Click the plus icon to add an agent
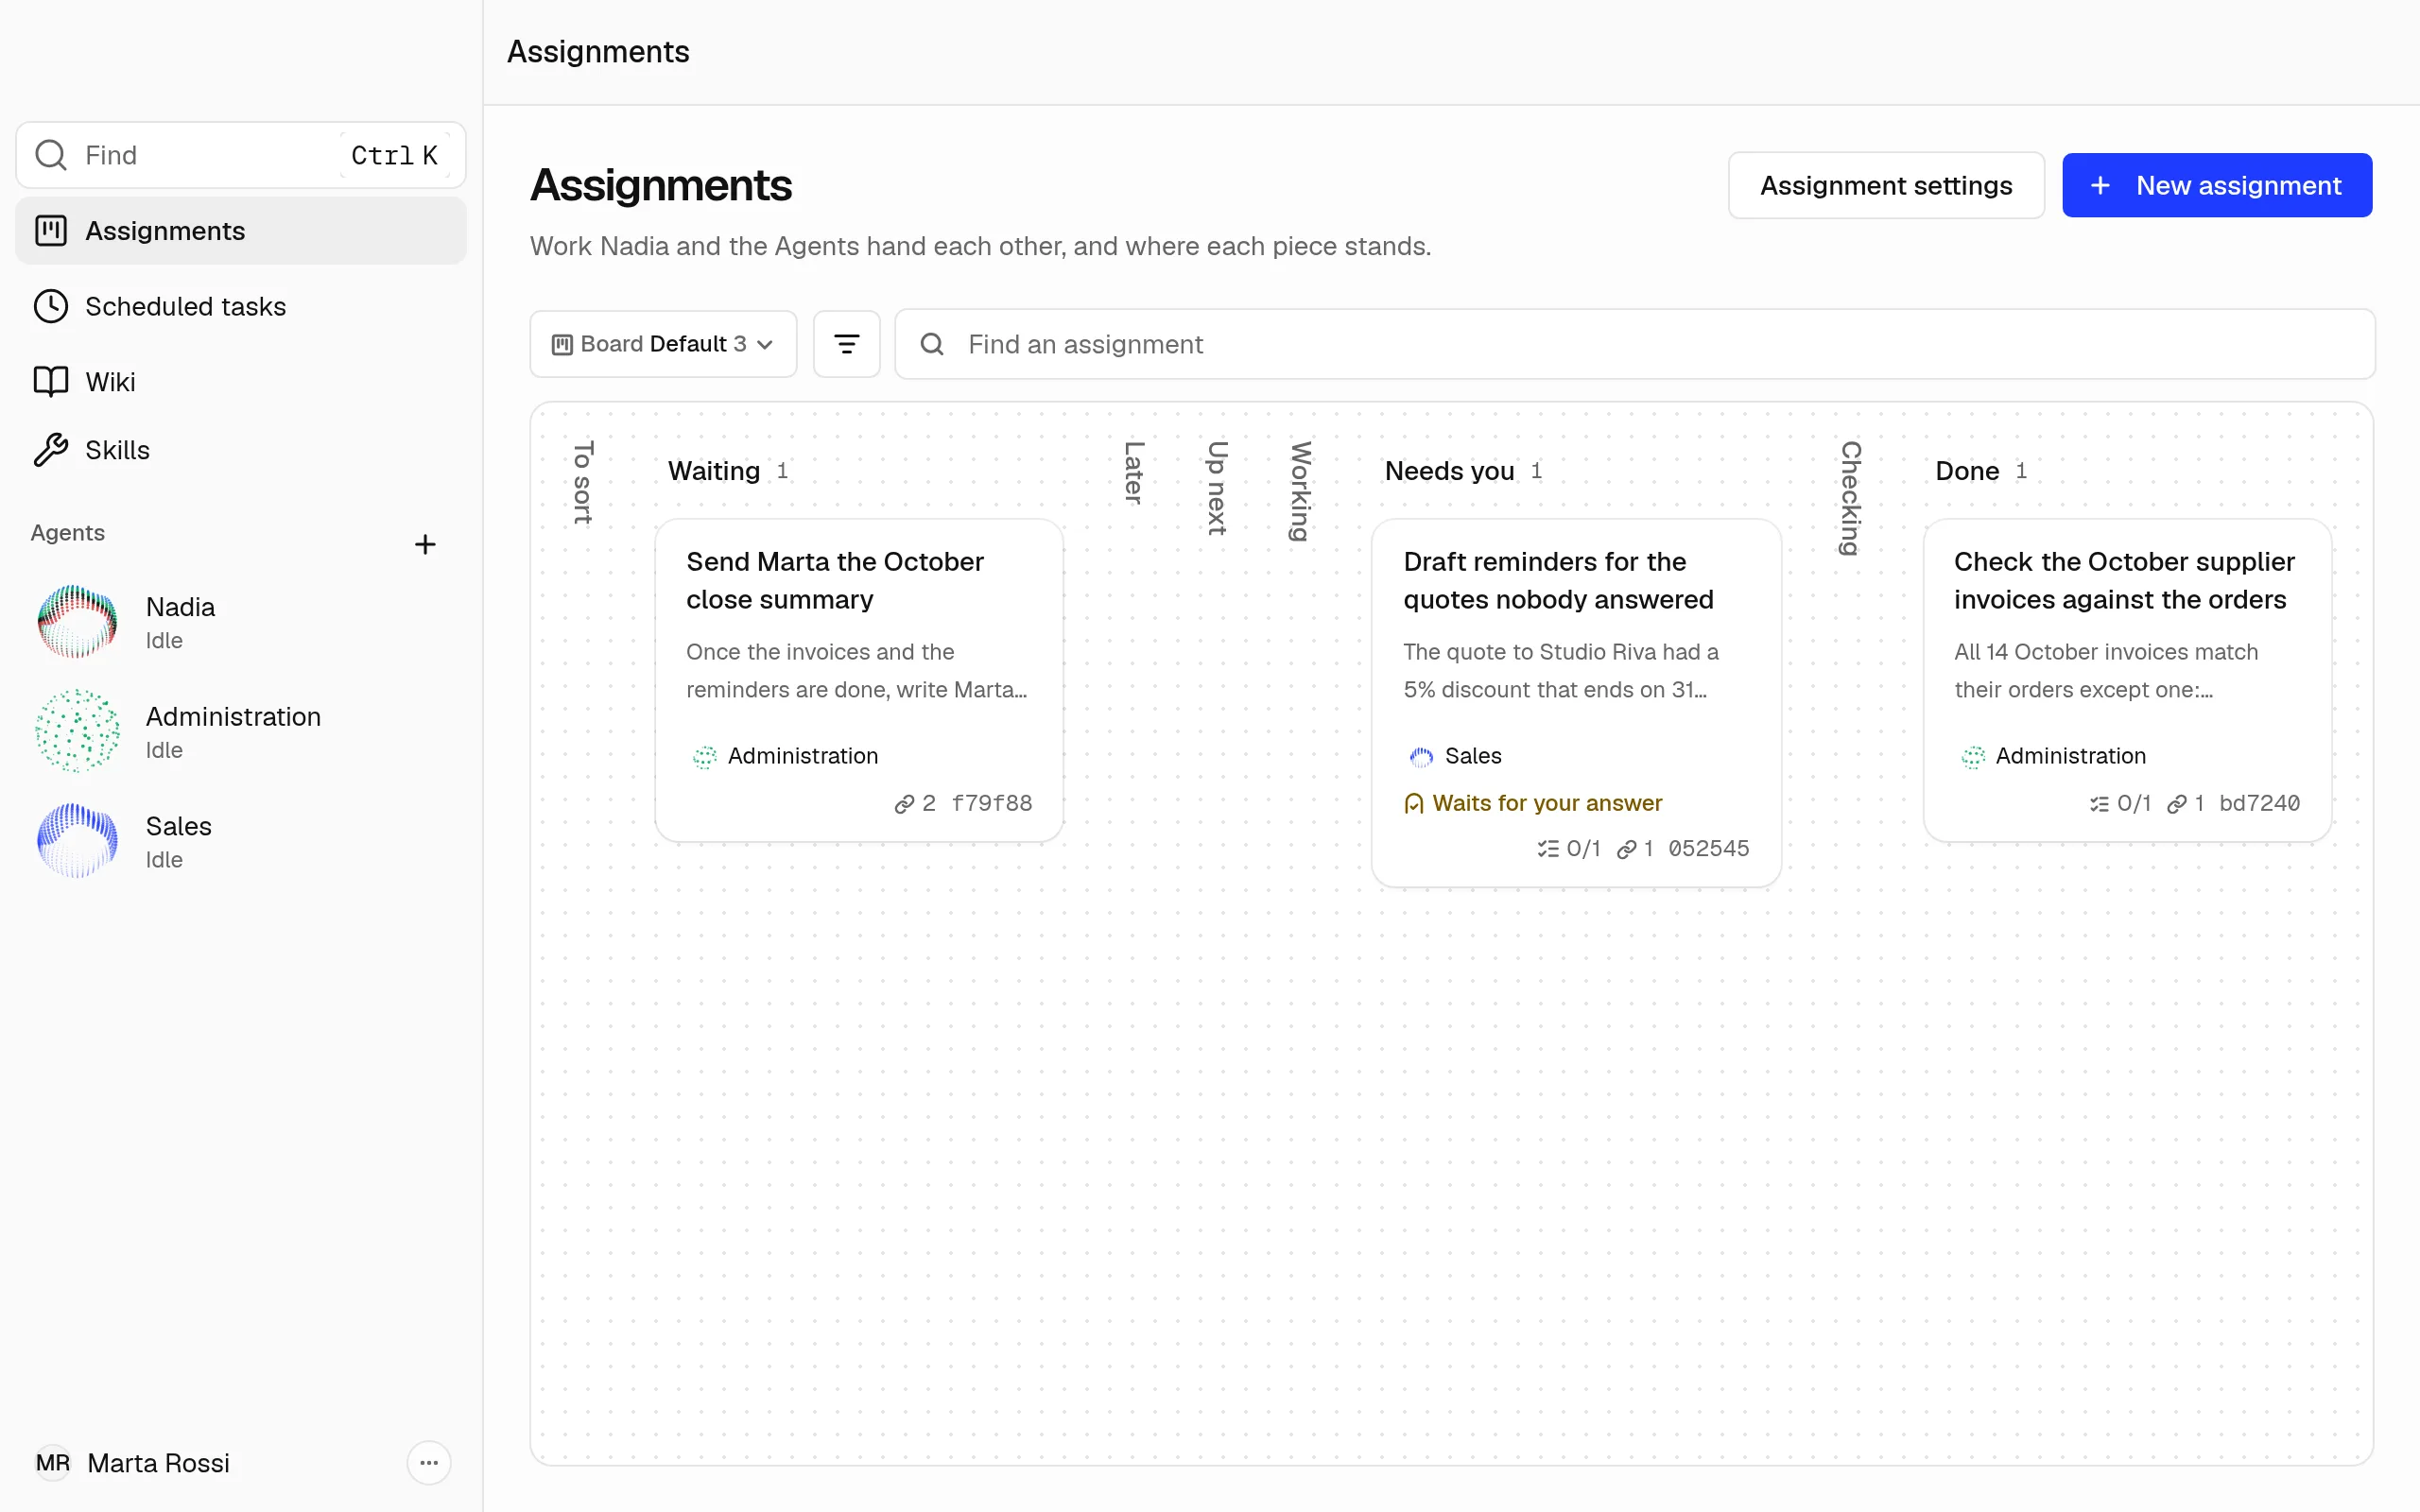 point(425,544)
